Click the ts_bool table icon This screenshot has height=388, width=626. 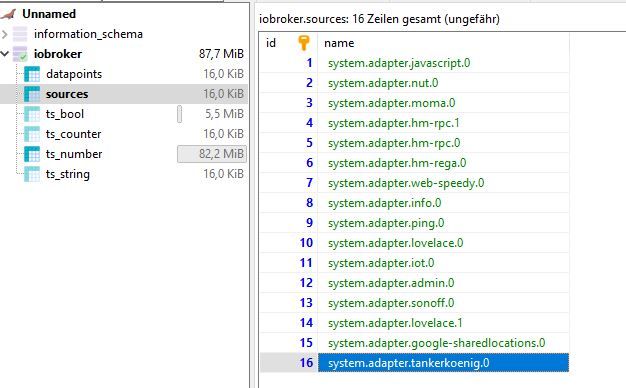pos(32,114)
